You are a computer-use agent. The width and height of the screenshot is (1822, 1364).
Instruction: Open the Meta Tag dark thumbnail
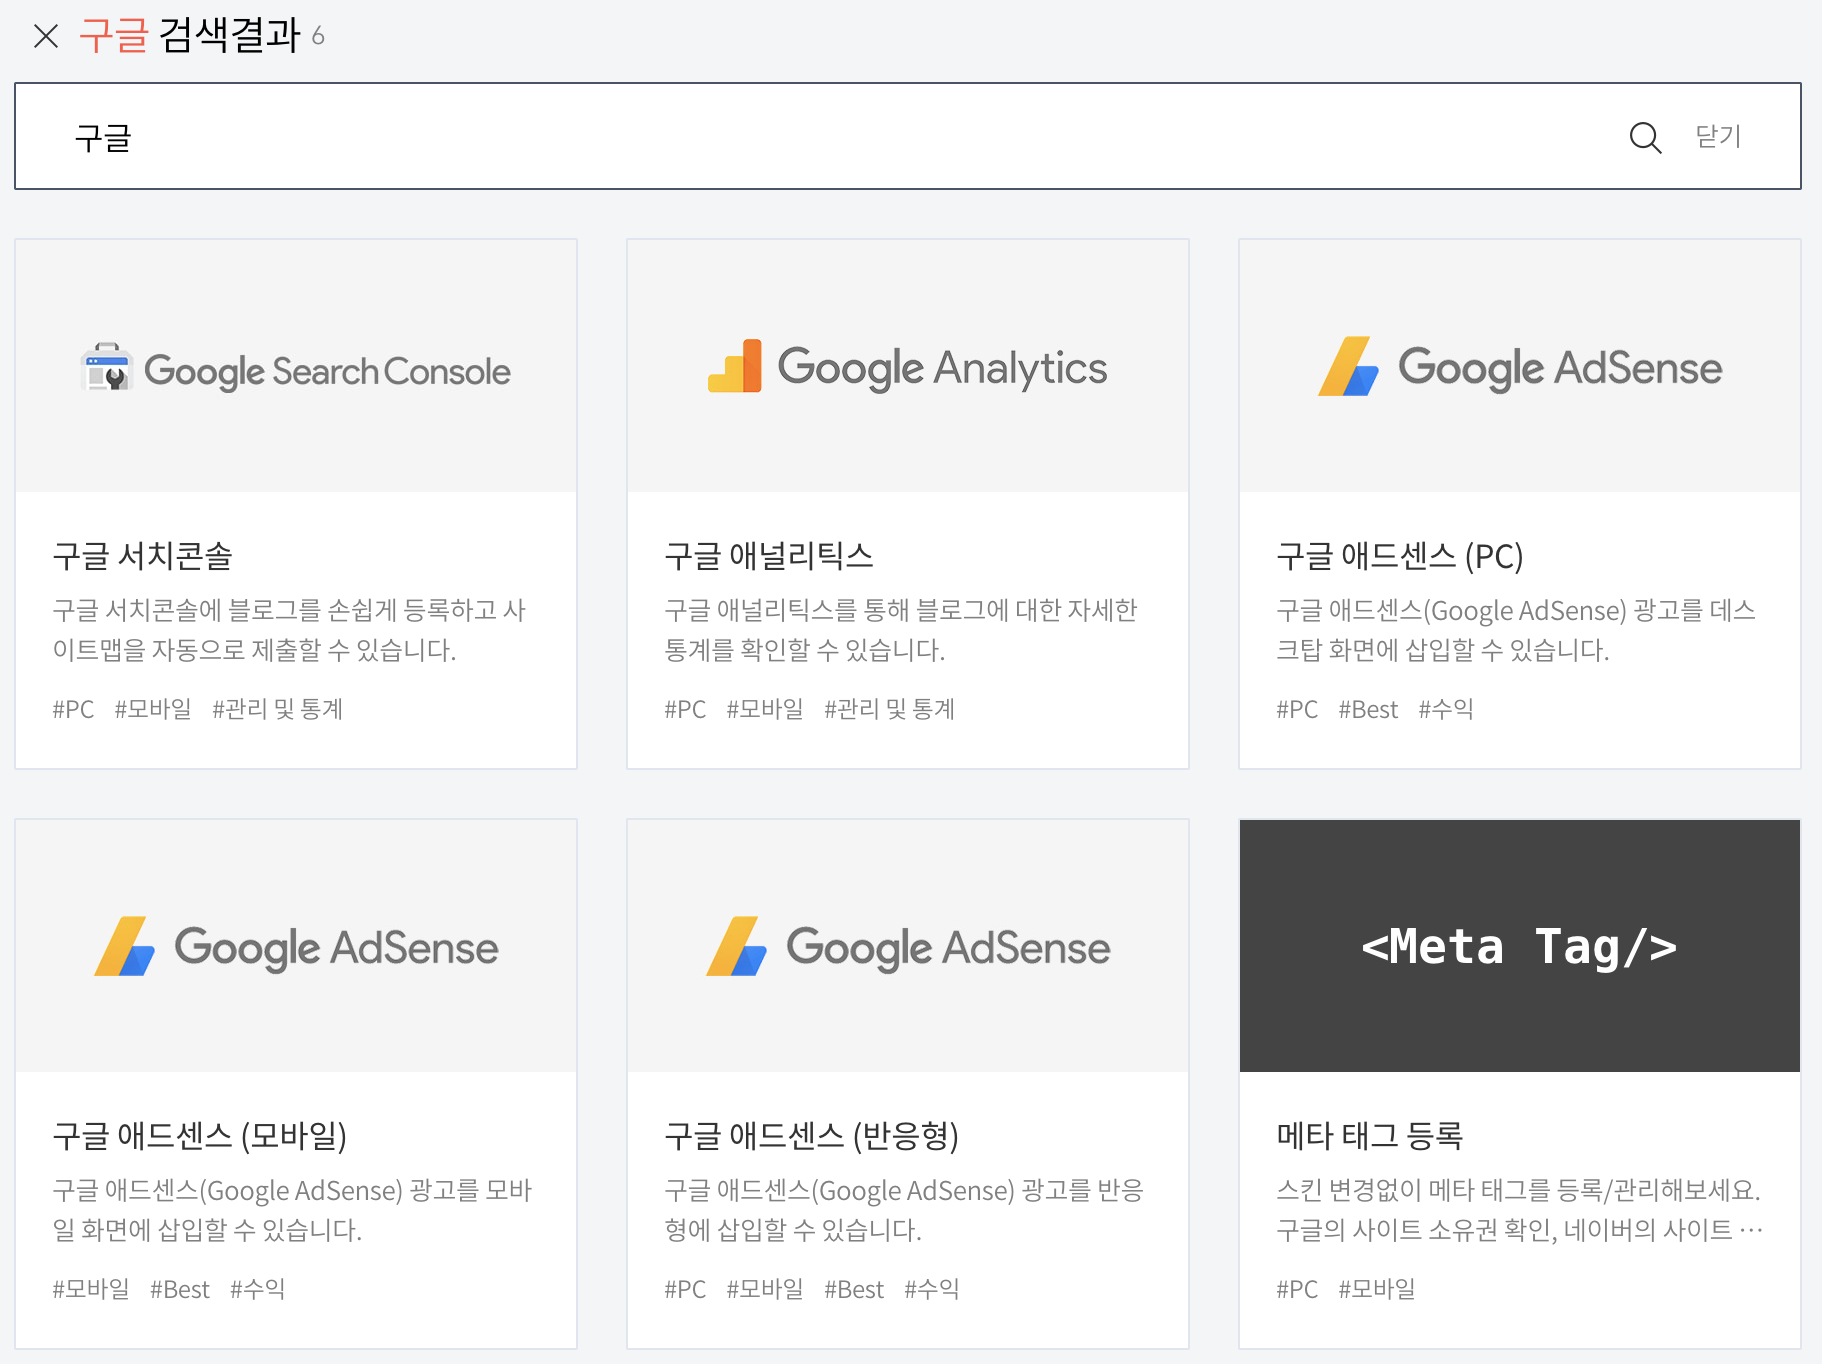coord(1520,946)
